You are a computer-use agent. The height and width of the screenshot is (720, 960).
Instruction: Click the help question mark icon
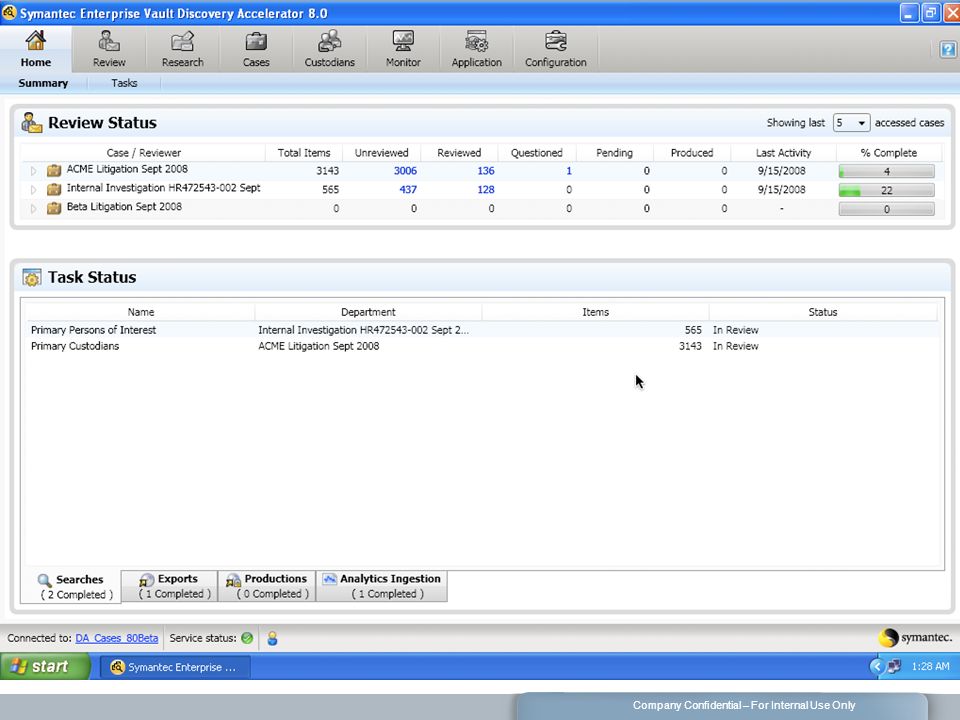948,49
